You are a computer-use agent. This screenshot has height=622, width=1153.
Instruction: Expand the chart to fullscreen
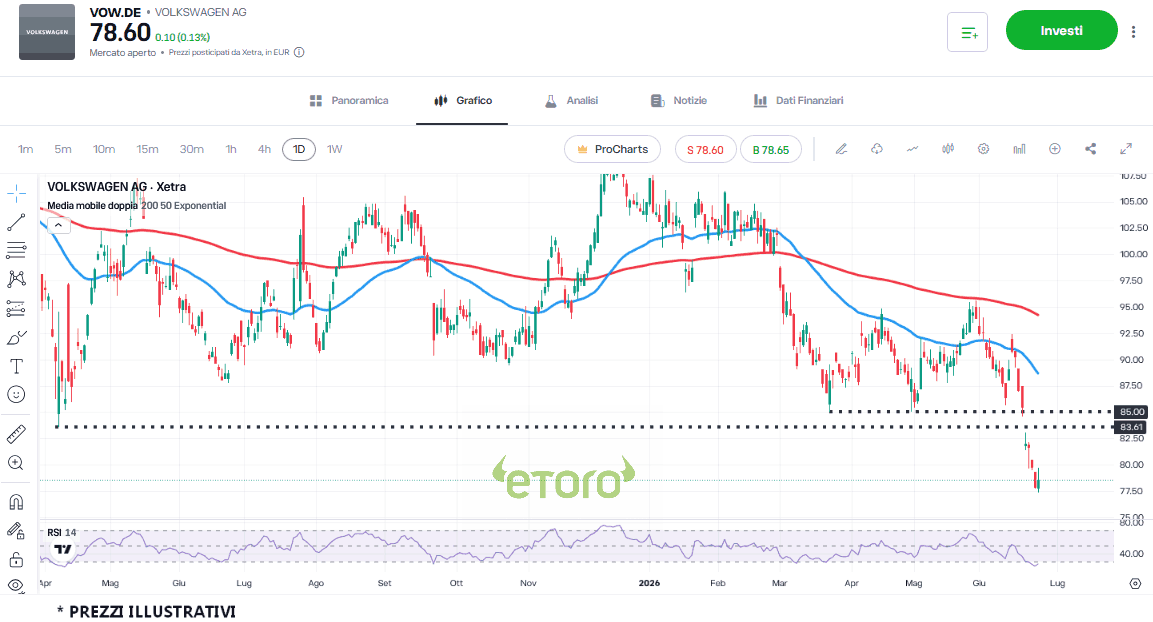(x=1126, y=149)
